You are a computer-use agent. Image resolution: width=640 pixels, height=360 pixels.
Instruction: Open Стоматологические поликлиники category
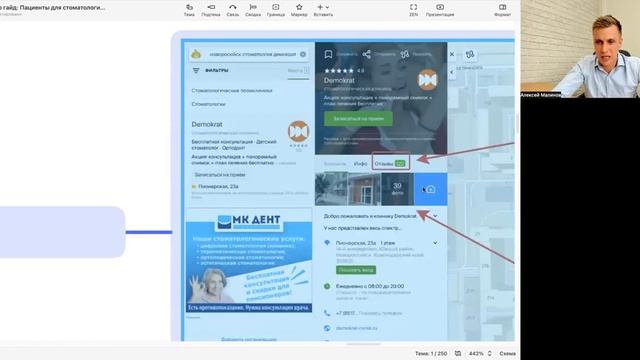pyautogui.click(x=232, y=91)
